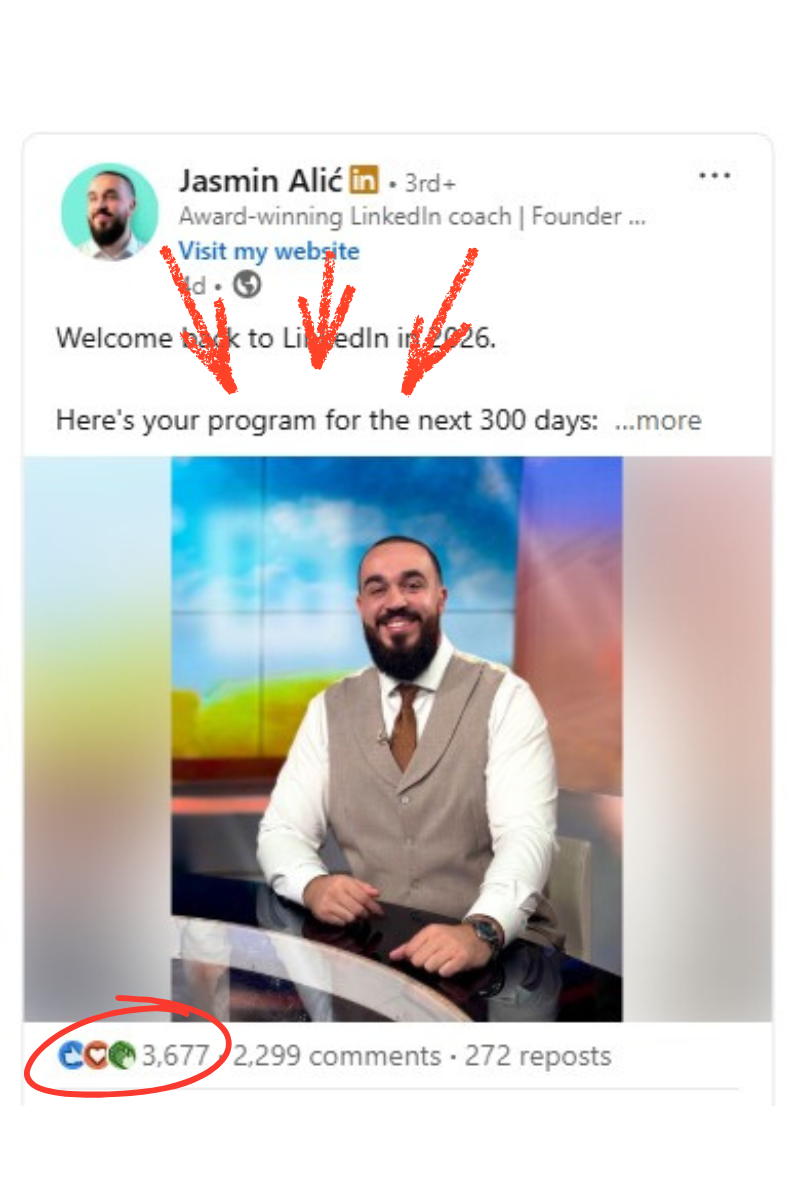Open the post photo of the man in the vest
Screen dimensions: 800x1200
397,739
